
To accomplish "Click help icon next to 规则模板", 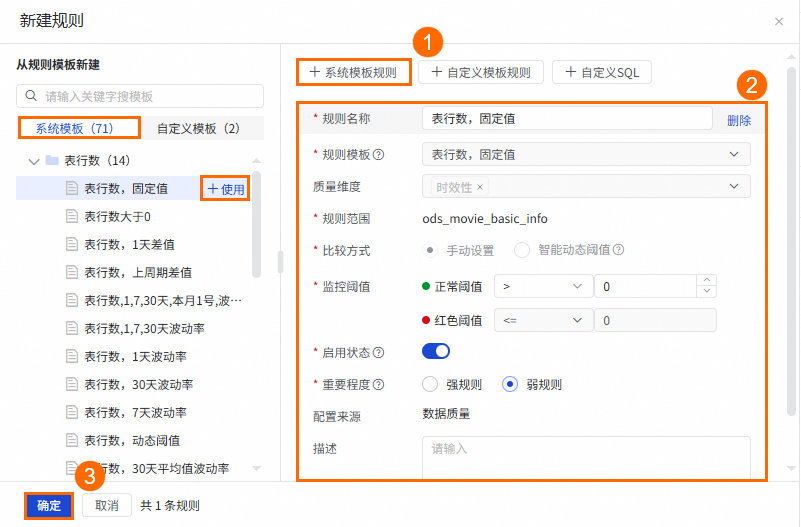I will tap(379, 154).
